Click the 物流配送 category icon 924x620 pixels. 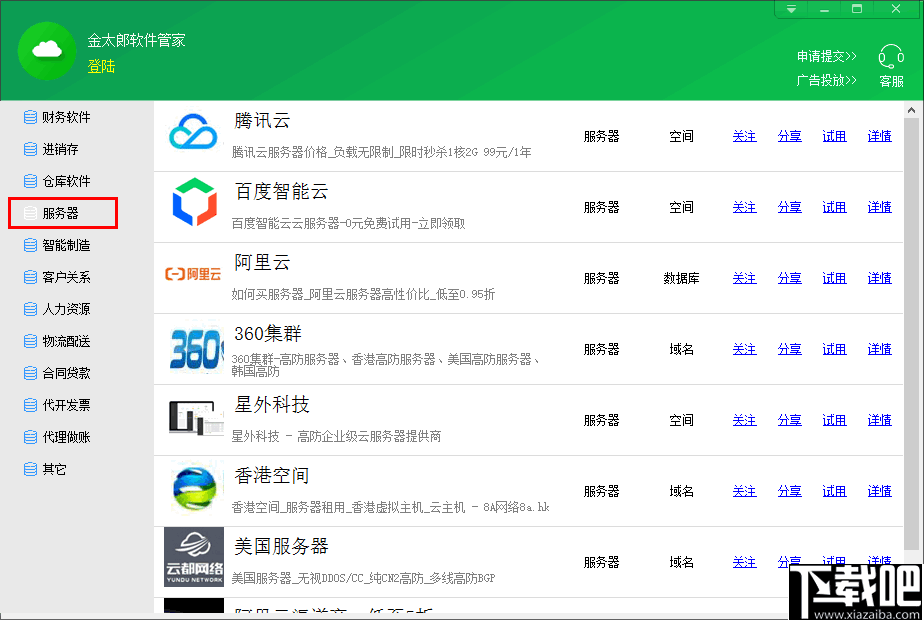pyautogui.click(x=31, y=341)
